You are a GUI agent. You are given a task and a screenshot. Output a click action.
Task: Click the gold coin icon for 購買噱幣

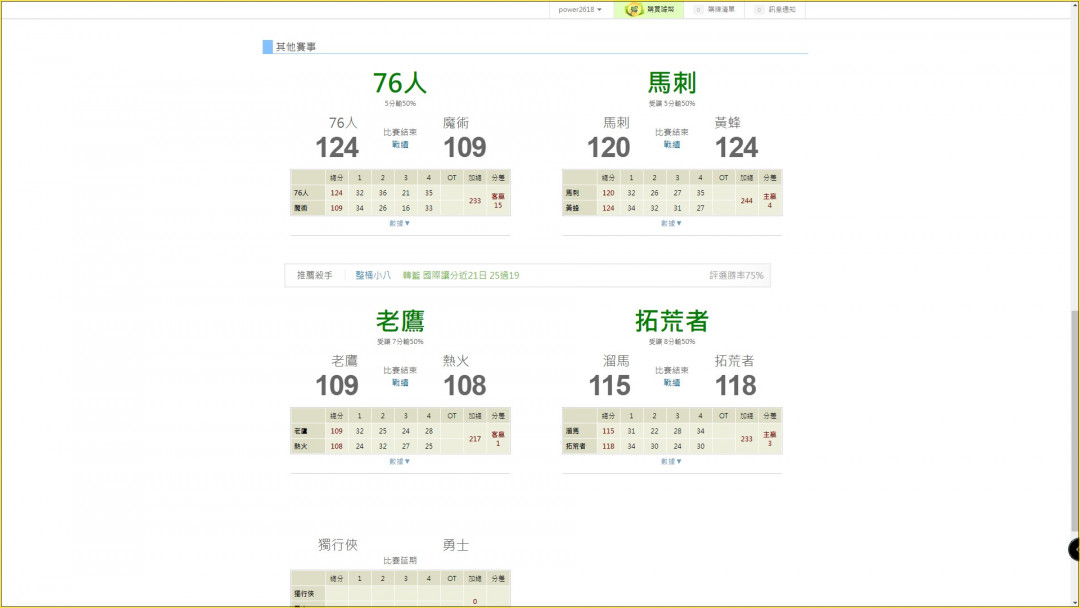634,10
